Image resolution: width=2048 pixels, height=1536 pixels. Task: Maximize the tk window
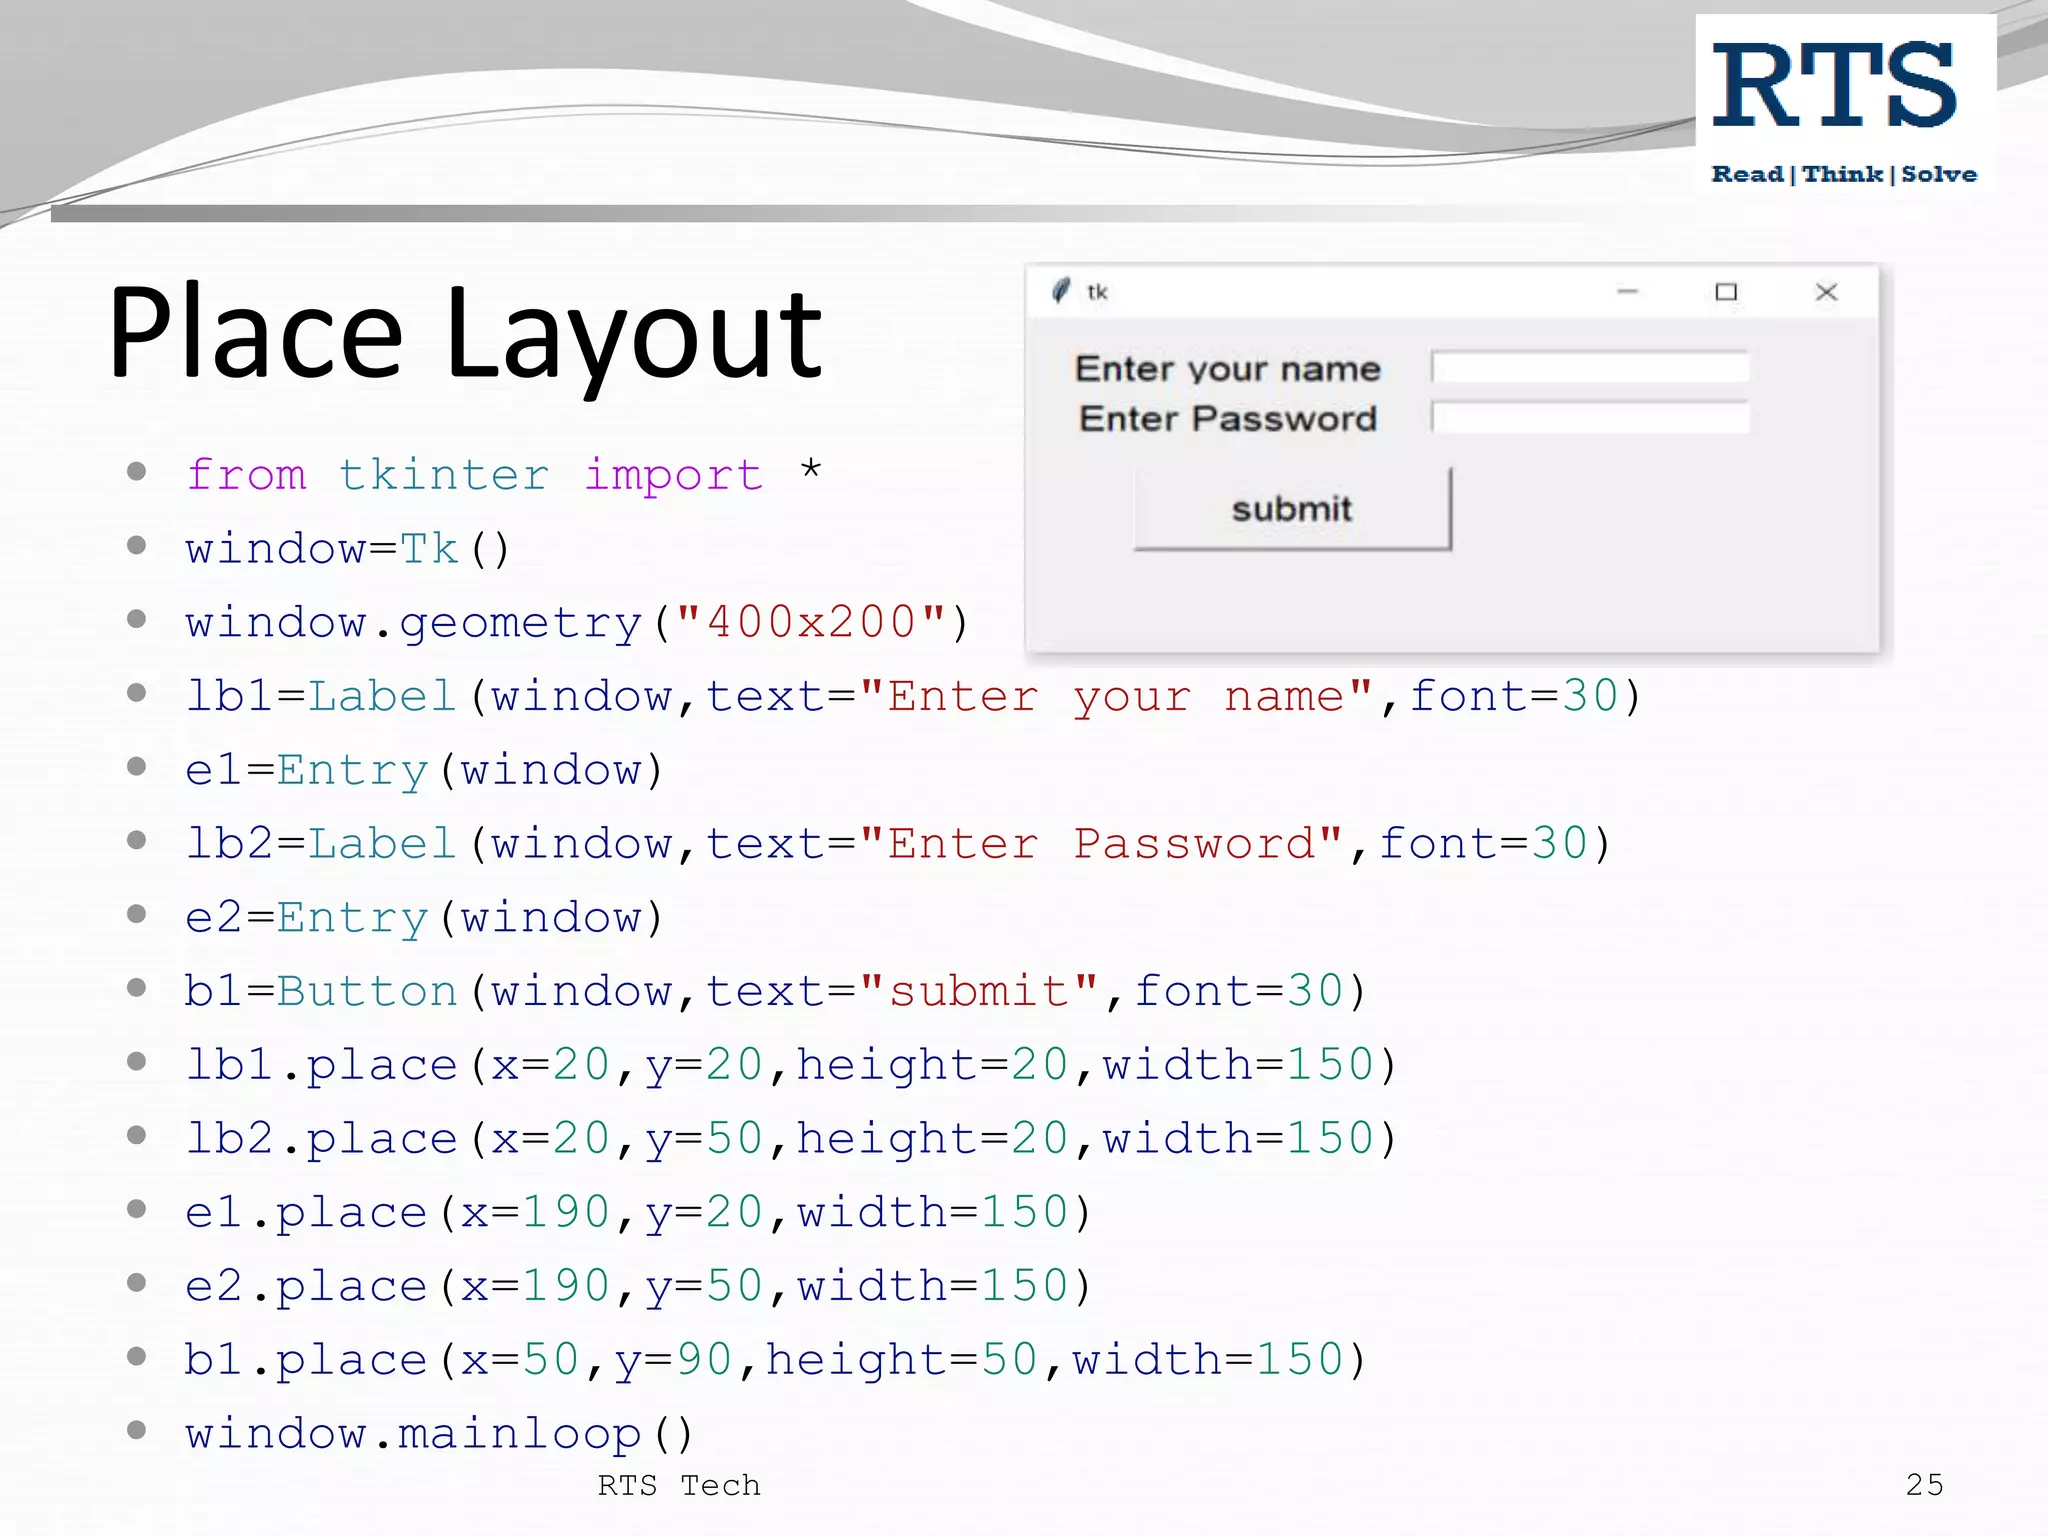pyautogui.click(x=1726, y=292)
